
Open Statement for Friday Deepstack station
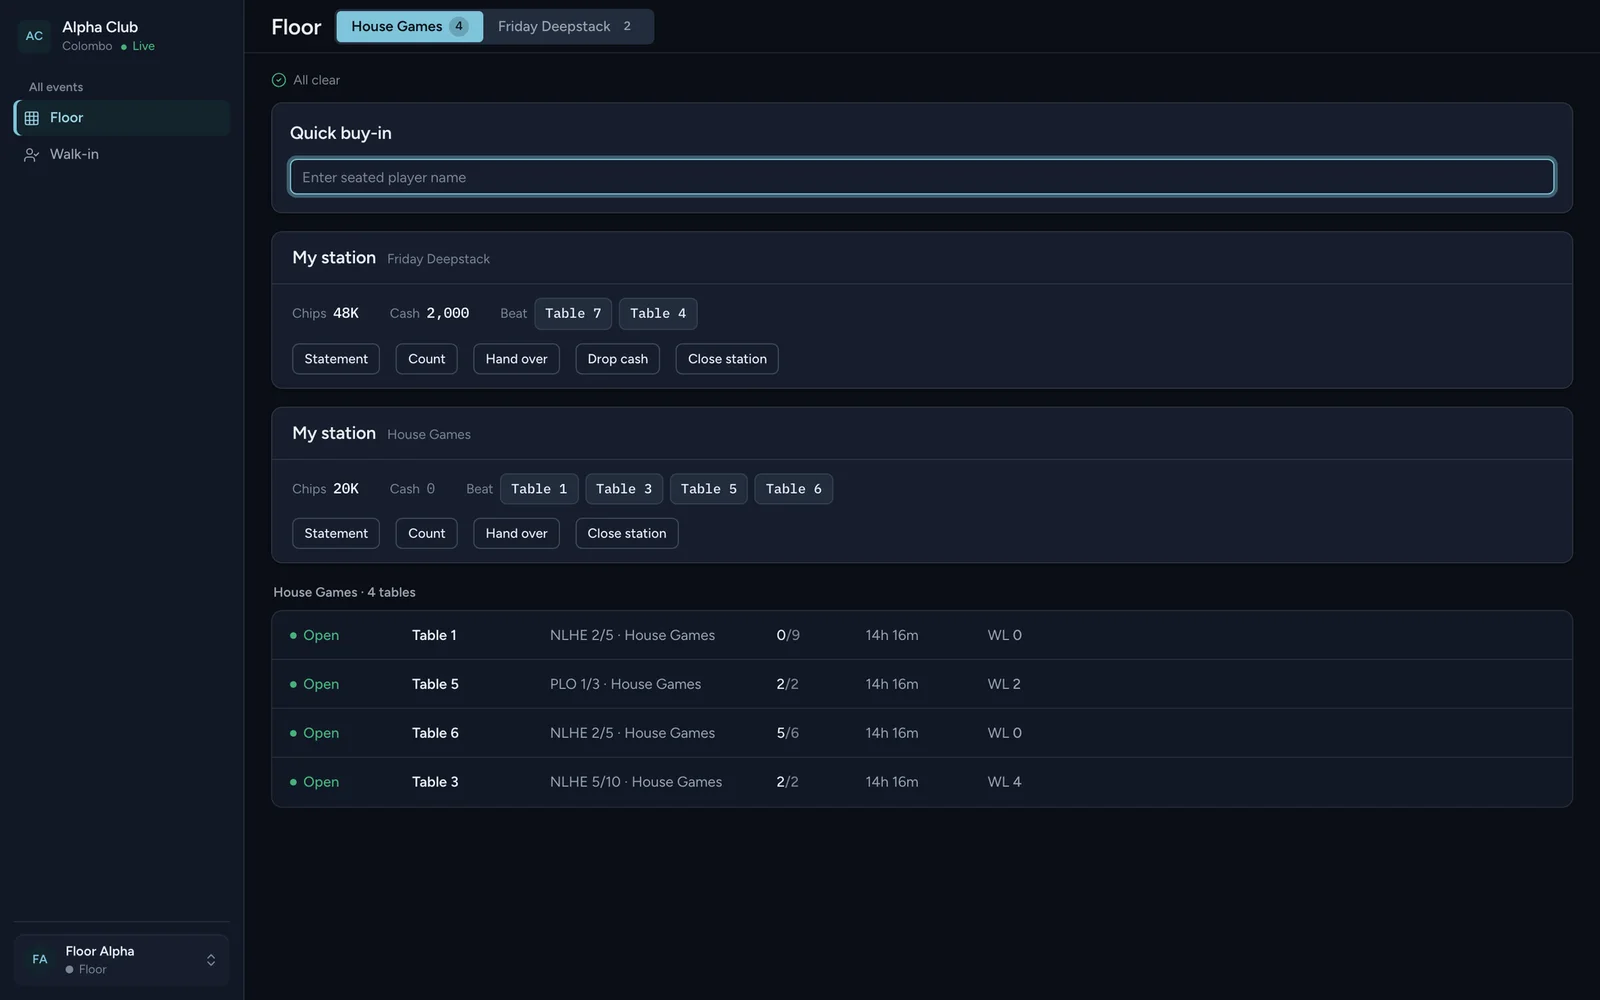click(336, 359)
